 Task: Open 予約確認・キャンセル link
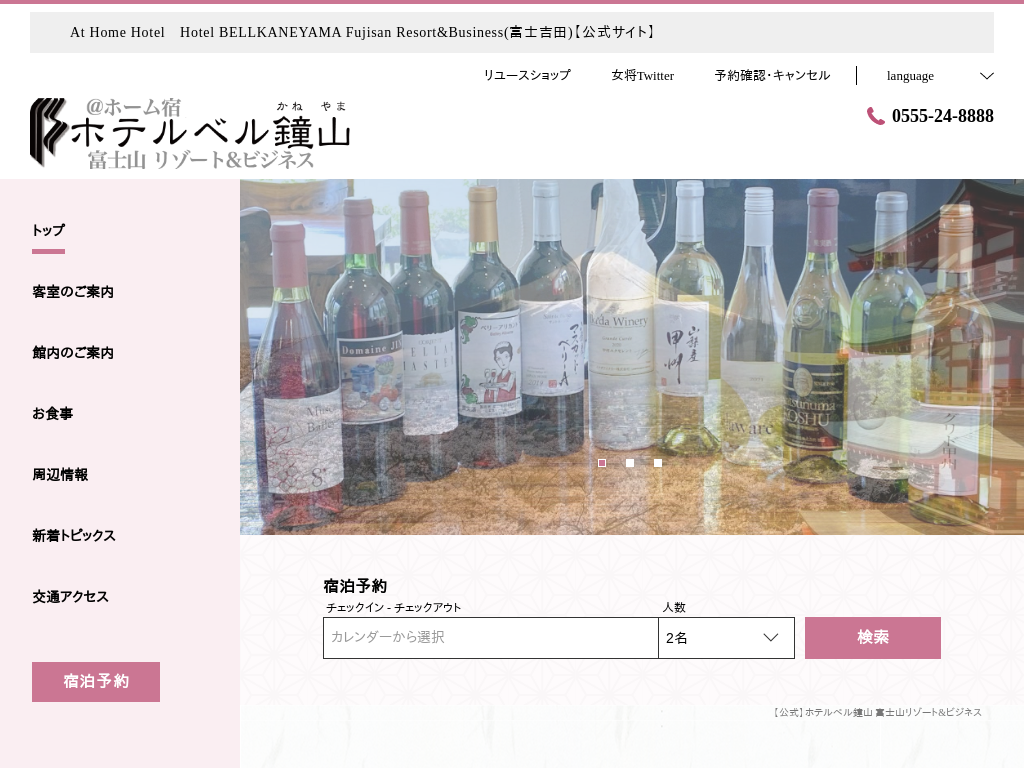click(x=773, y=76)
